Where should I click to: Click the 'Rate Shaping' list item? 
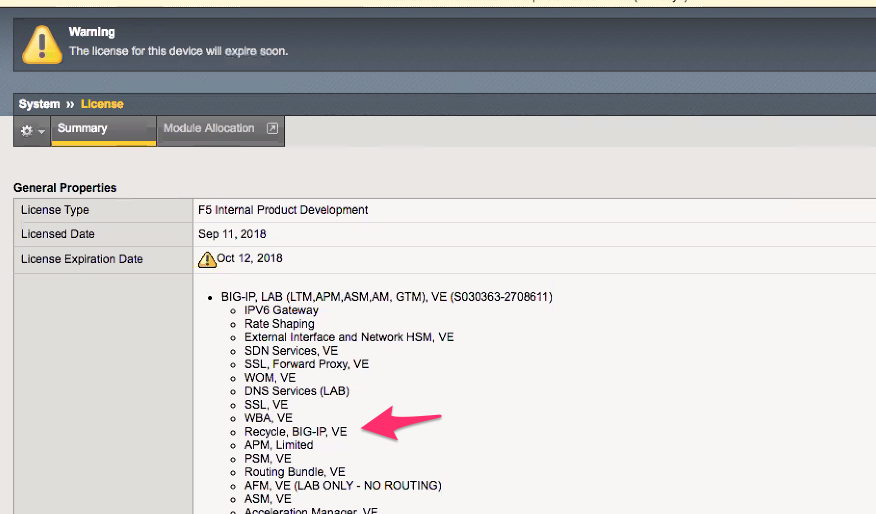[279, 324]
